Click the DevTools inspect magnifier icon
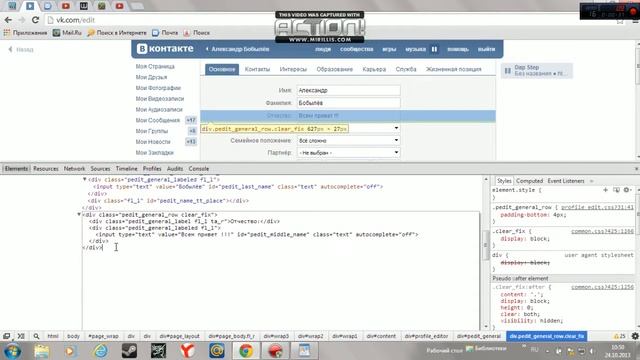The height and width of the screenshot is (360, 640). point(36,336)
